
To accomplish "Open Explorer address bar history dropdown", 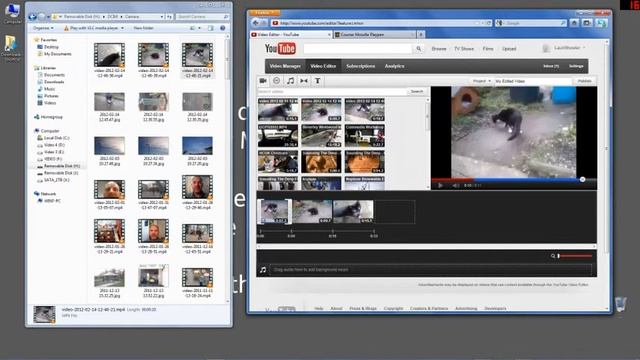I will (x=162, y=17).
